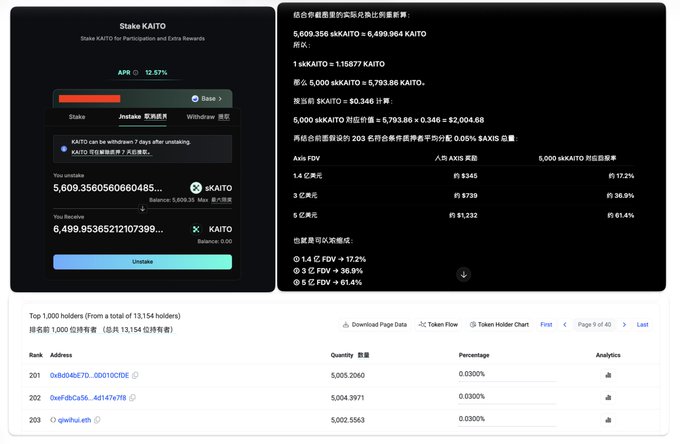Go to First page of holders
This screenshot has width=680, height=444.
click(546, 324)
